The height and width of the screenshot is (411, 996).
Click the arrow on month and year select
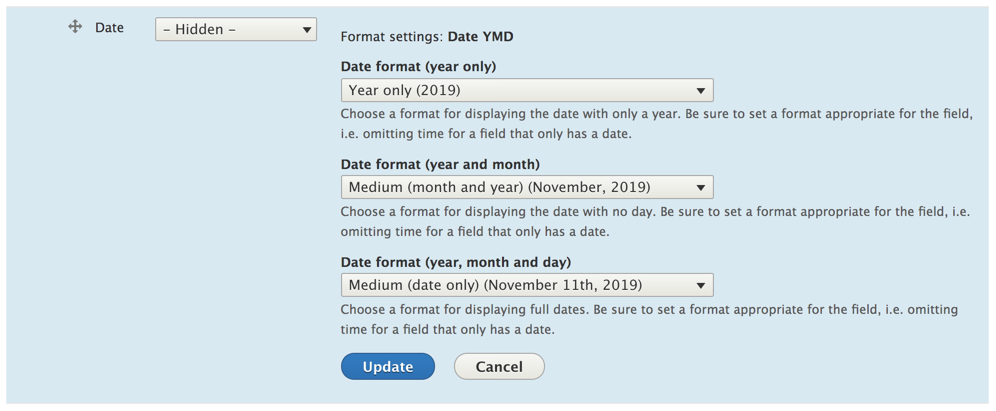700,187
